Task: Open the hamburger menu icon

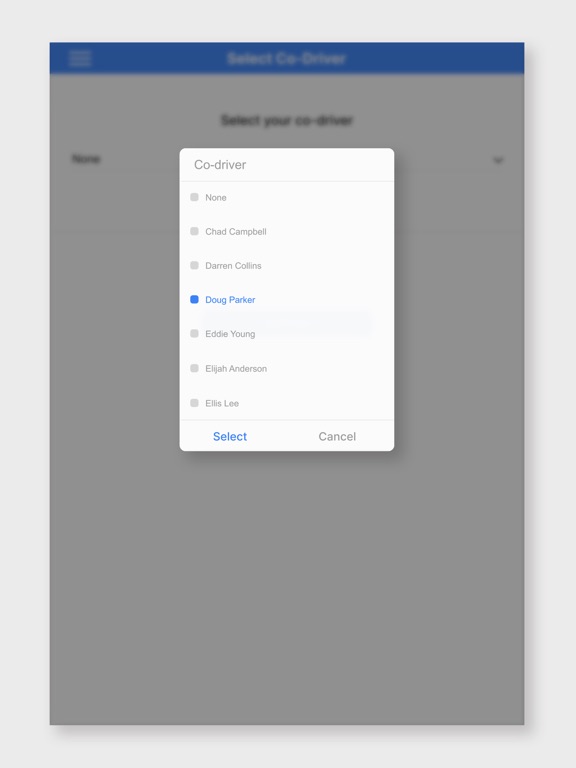Action: coord(80,58)
